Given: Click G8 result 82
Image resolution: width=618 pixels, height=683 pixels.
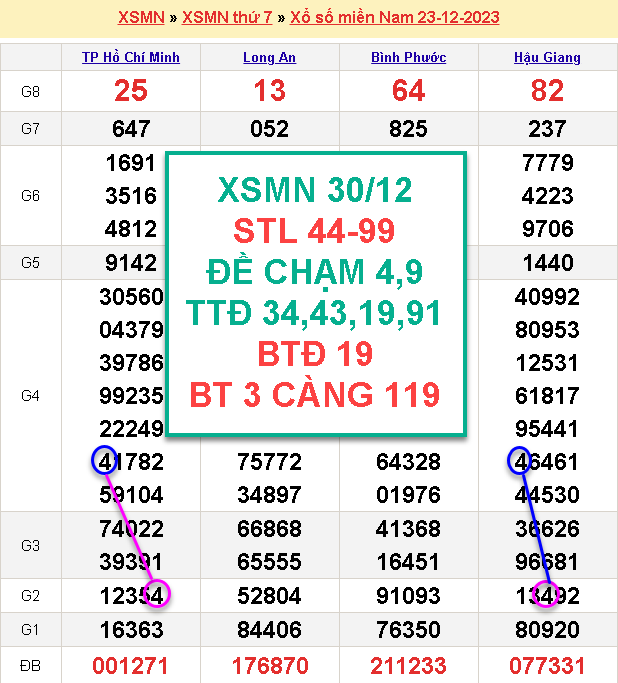Looking at the screenshot, I should coord(547,91).
